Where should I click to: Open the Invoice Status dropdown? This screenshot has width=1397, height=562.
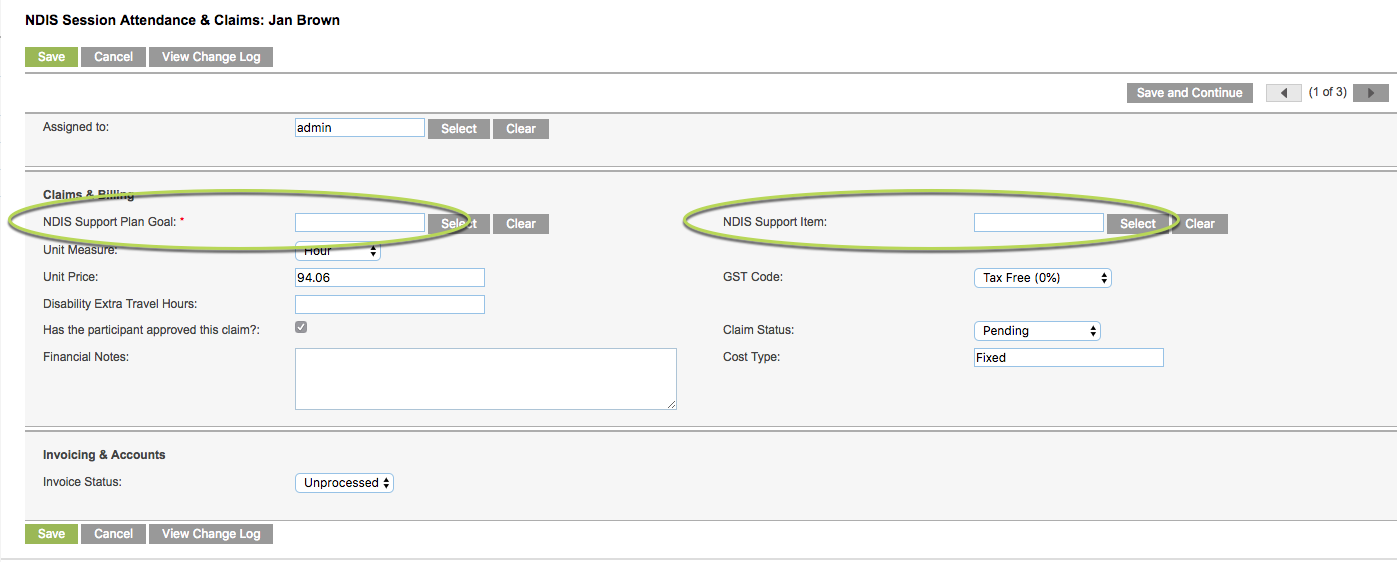(x=345, y=483)
